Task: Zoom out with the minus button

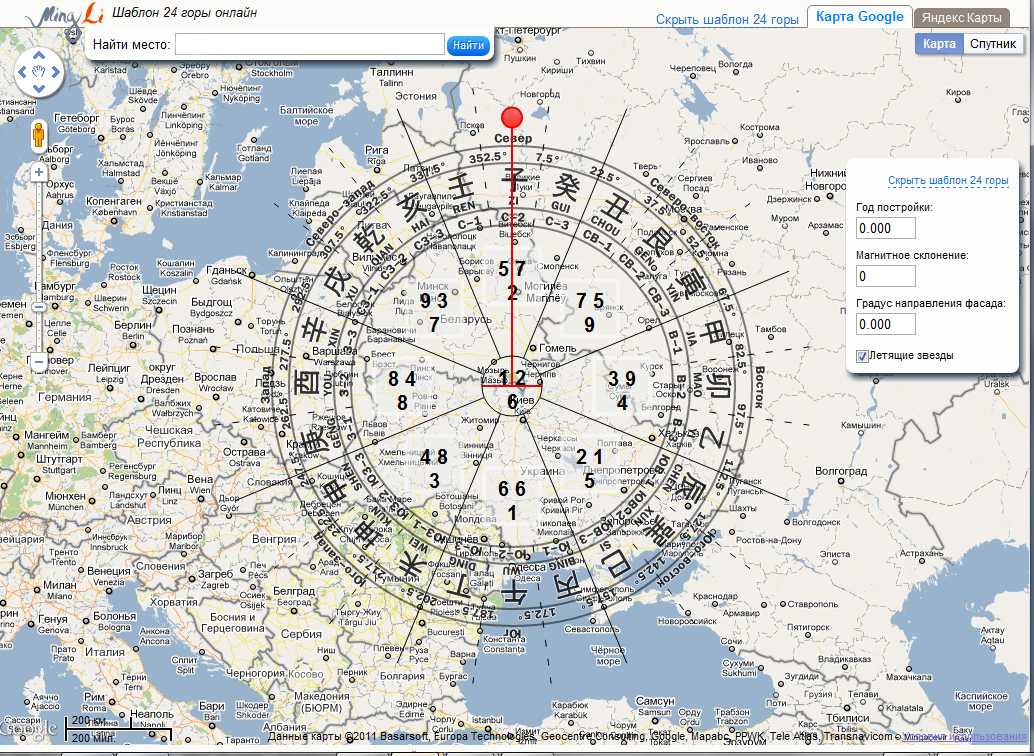Action: point(39,362)
